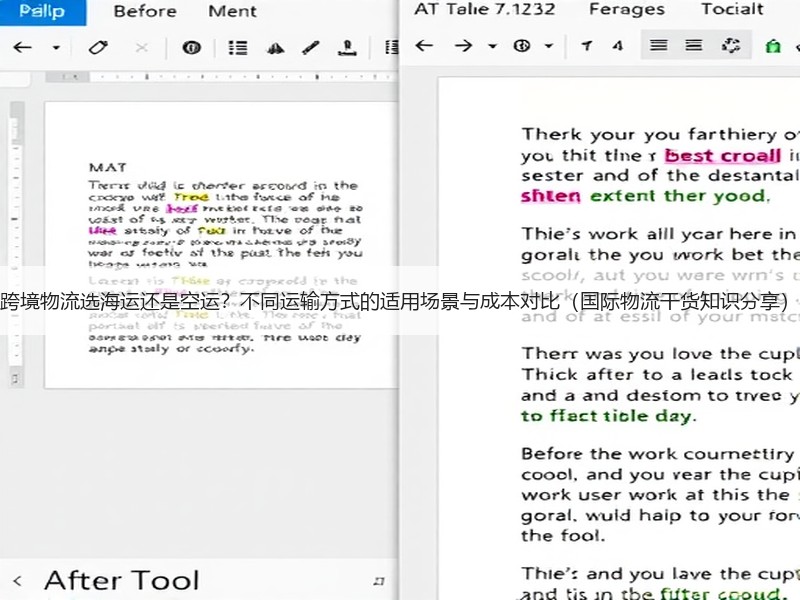Click the back arrow in right window toolbar
Image resolution: width=800 pixels, height=600 pixels.
tap(424, 46)
